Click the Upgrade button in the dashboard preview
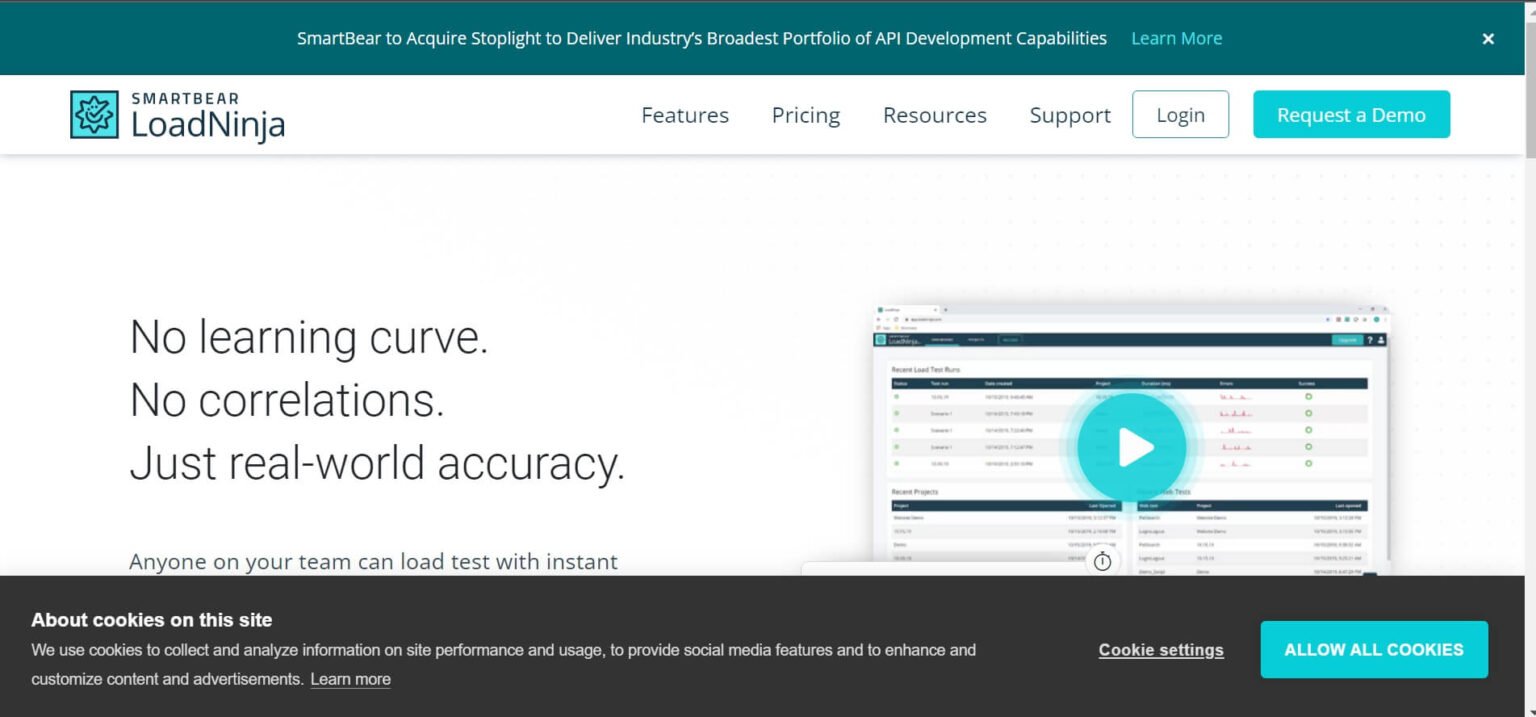 coord(1347,340)
